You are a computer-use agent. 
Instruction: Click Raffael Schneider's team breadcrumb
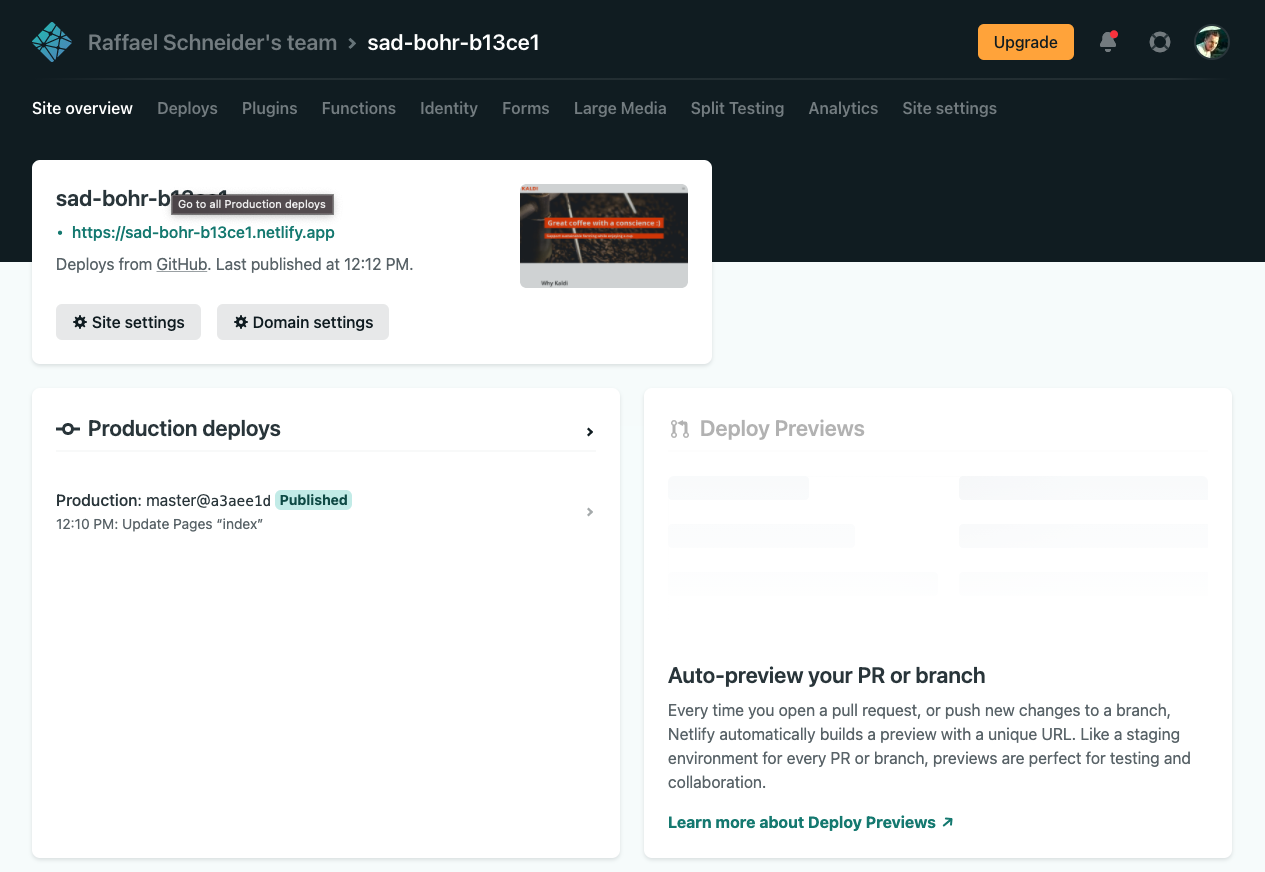pos(212,42)
